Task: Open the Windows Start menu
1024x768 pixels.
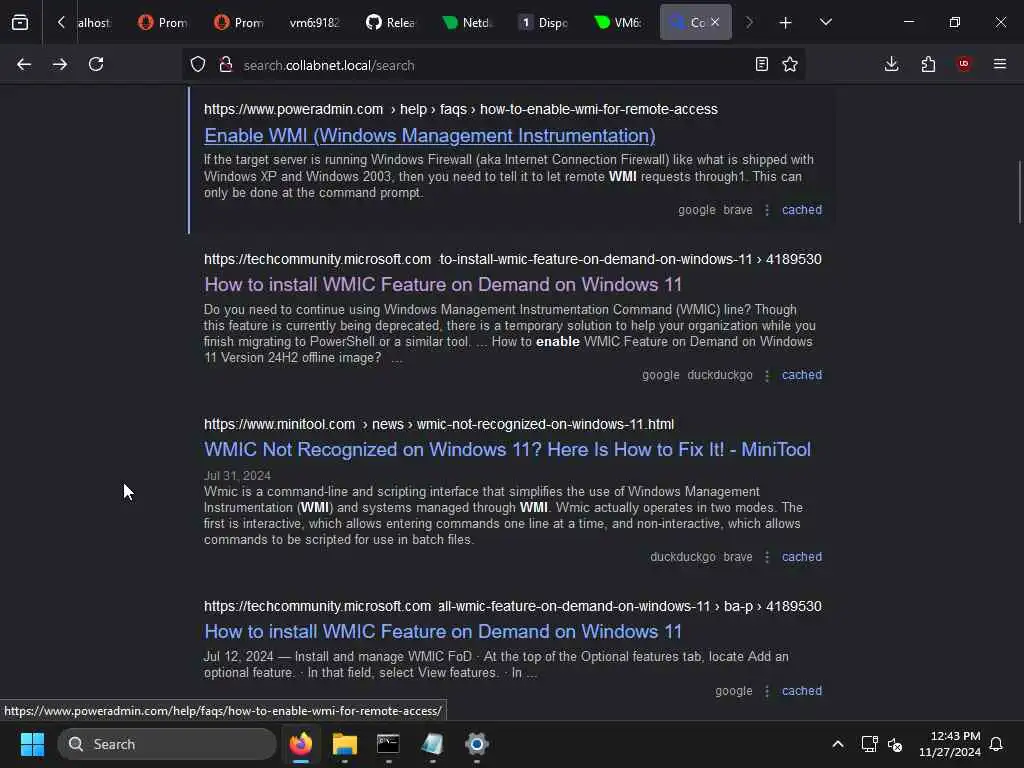Action: point(32,744)
